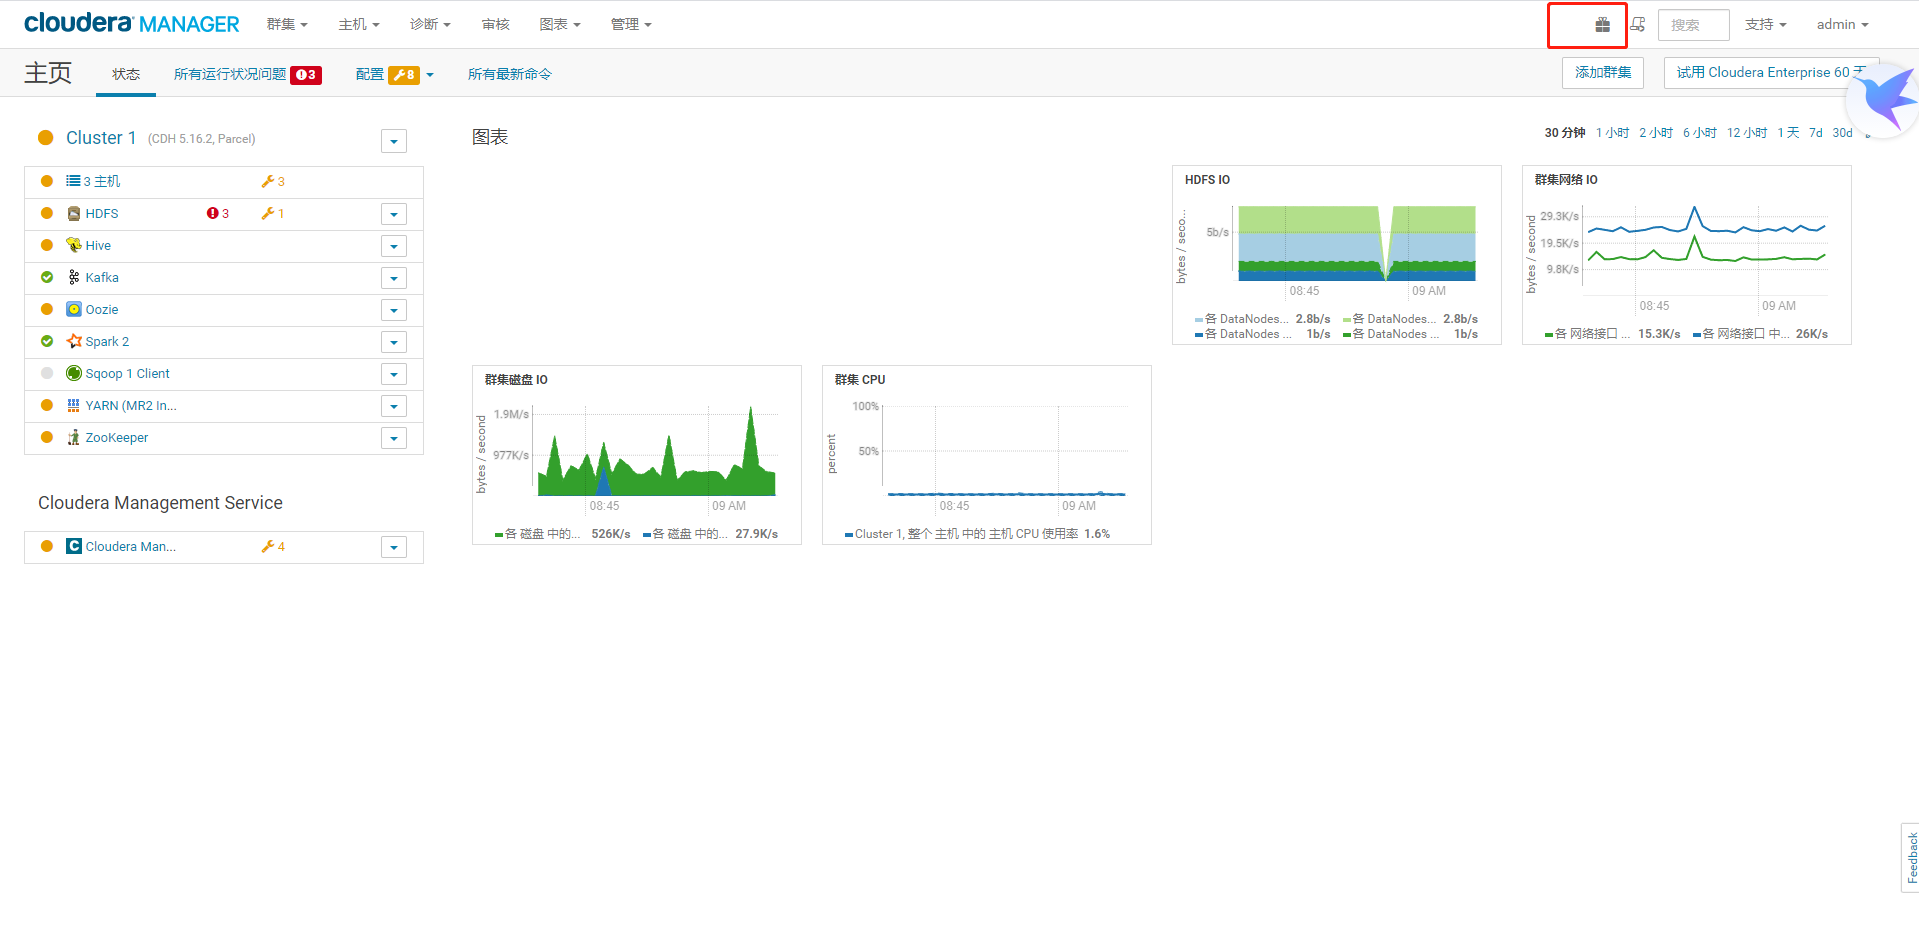Open Cluster 1 actions dropdown

click(394, 141)
